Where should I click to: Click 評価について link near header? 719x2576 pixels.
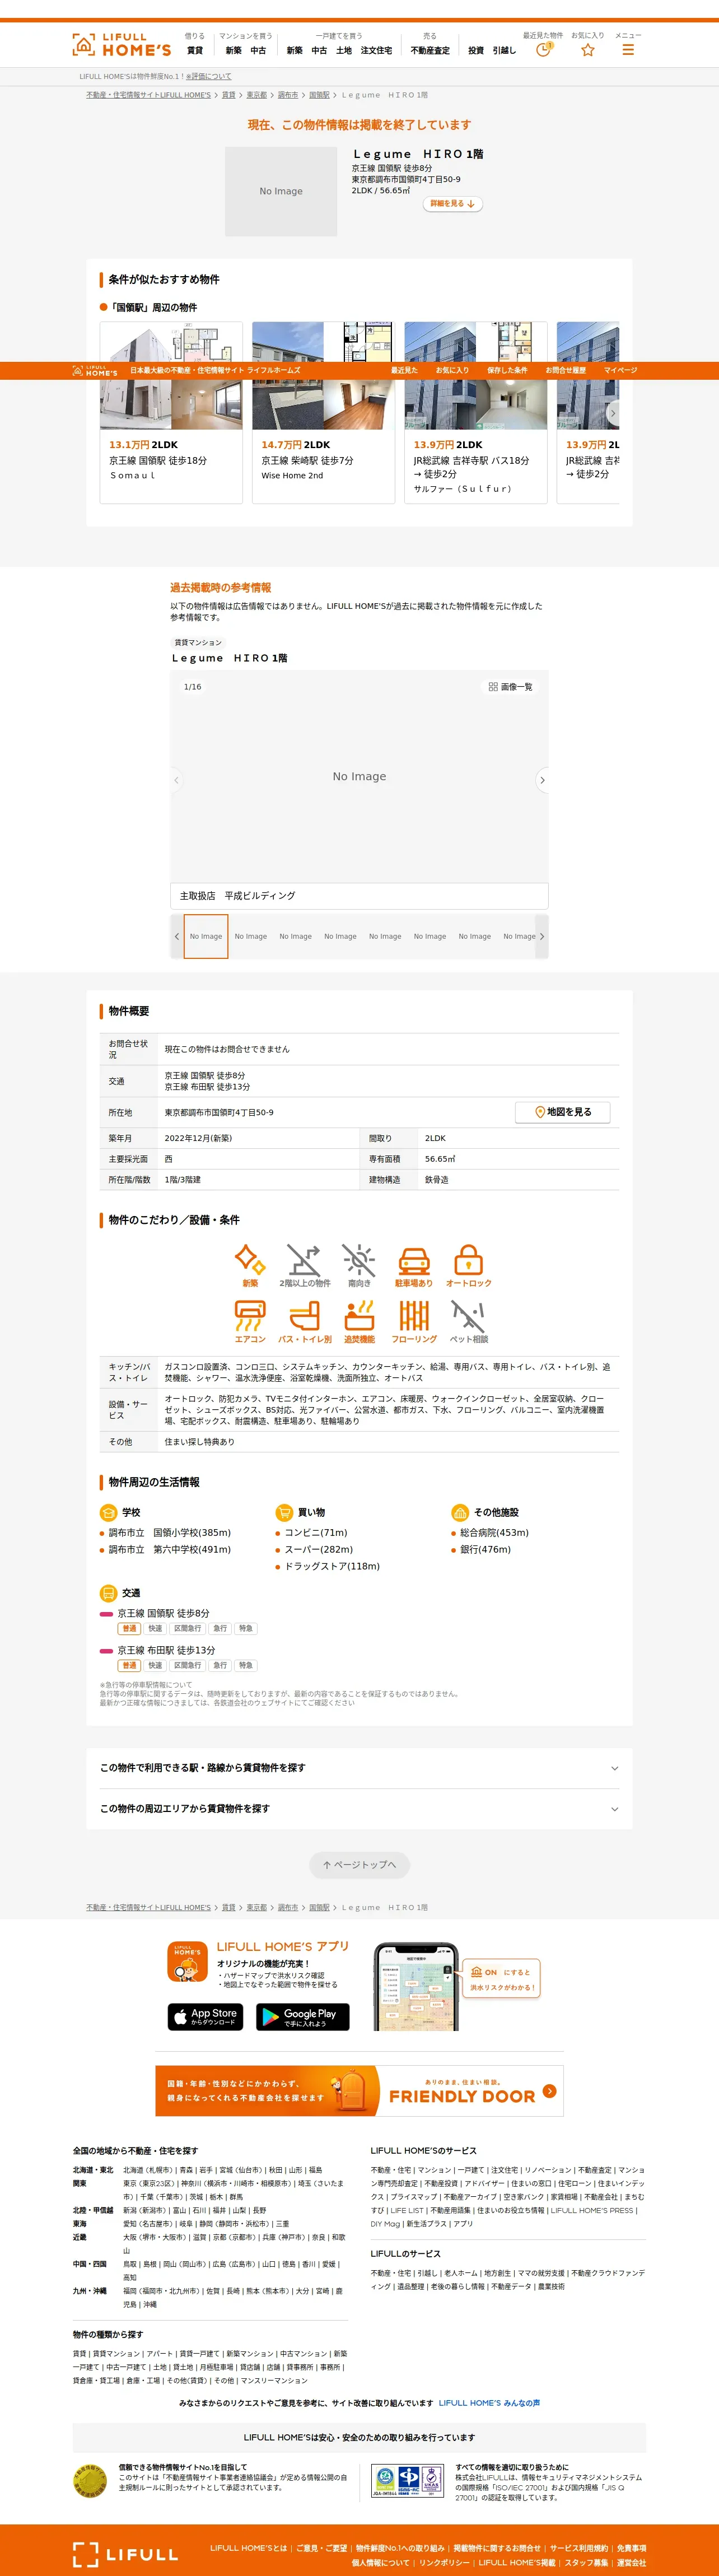click(208, 76)
